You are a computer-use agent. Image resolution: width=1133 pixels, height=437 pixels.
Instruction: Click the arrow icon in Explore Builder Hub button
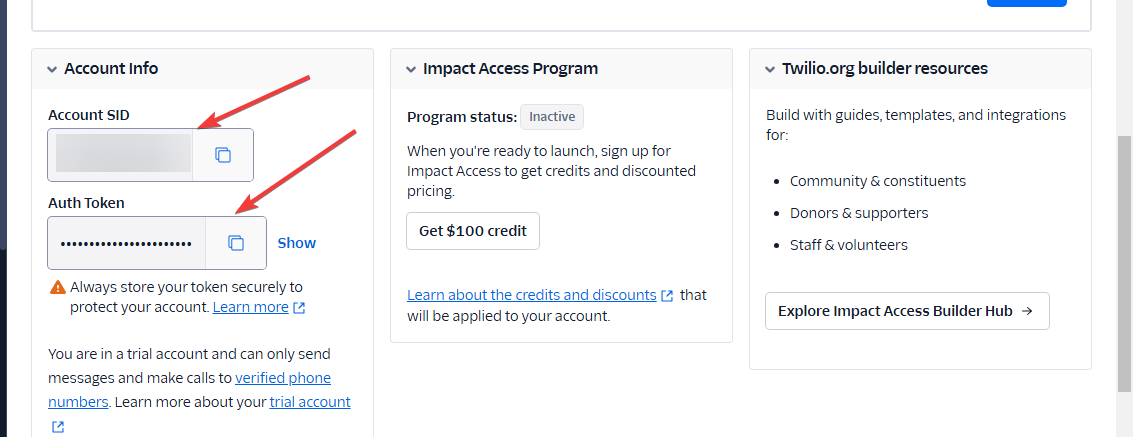1027,311
